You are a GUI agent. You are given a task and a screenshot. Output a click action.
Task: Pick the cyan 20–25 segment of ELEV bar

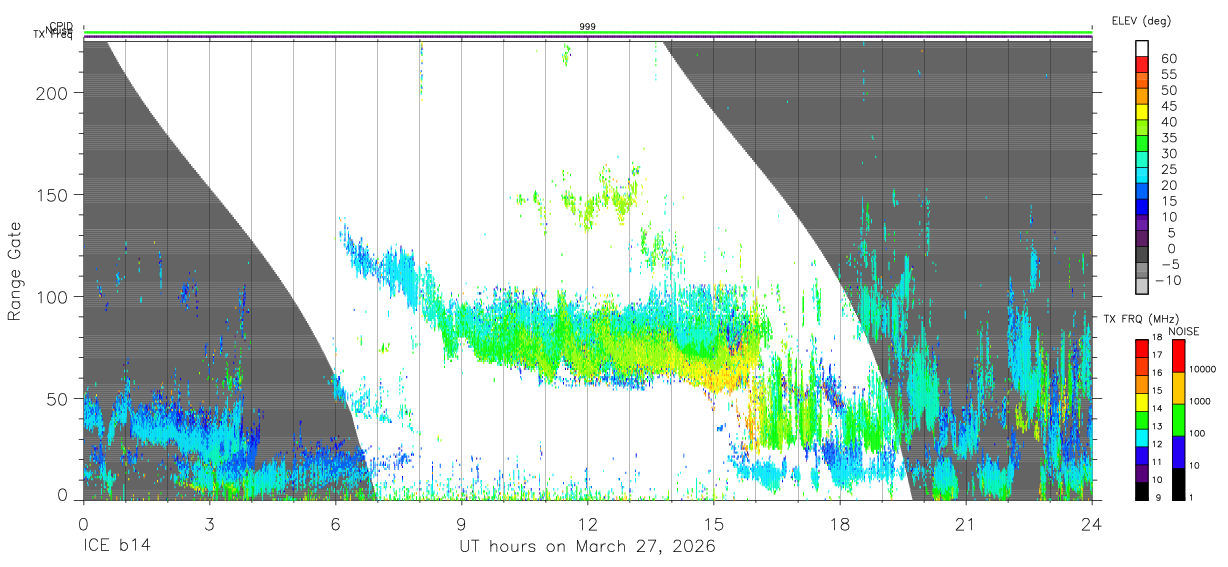click(x=1142, y=175)
